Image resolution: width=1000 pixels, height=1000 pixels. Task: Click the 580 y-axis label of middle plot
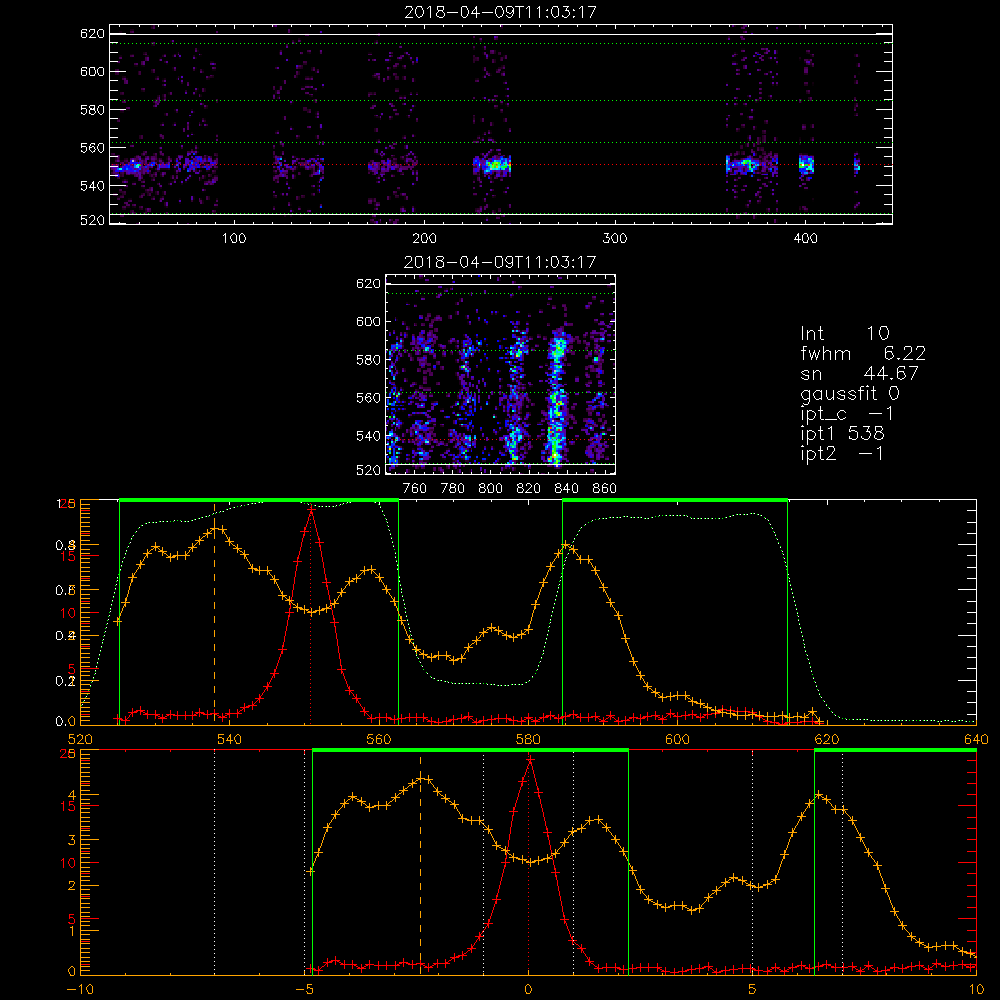(x=368, y=360)
